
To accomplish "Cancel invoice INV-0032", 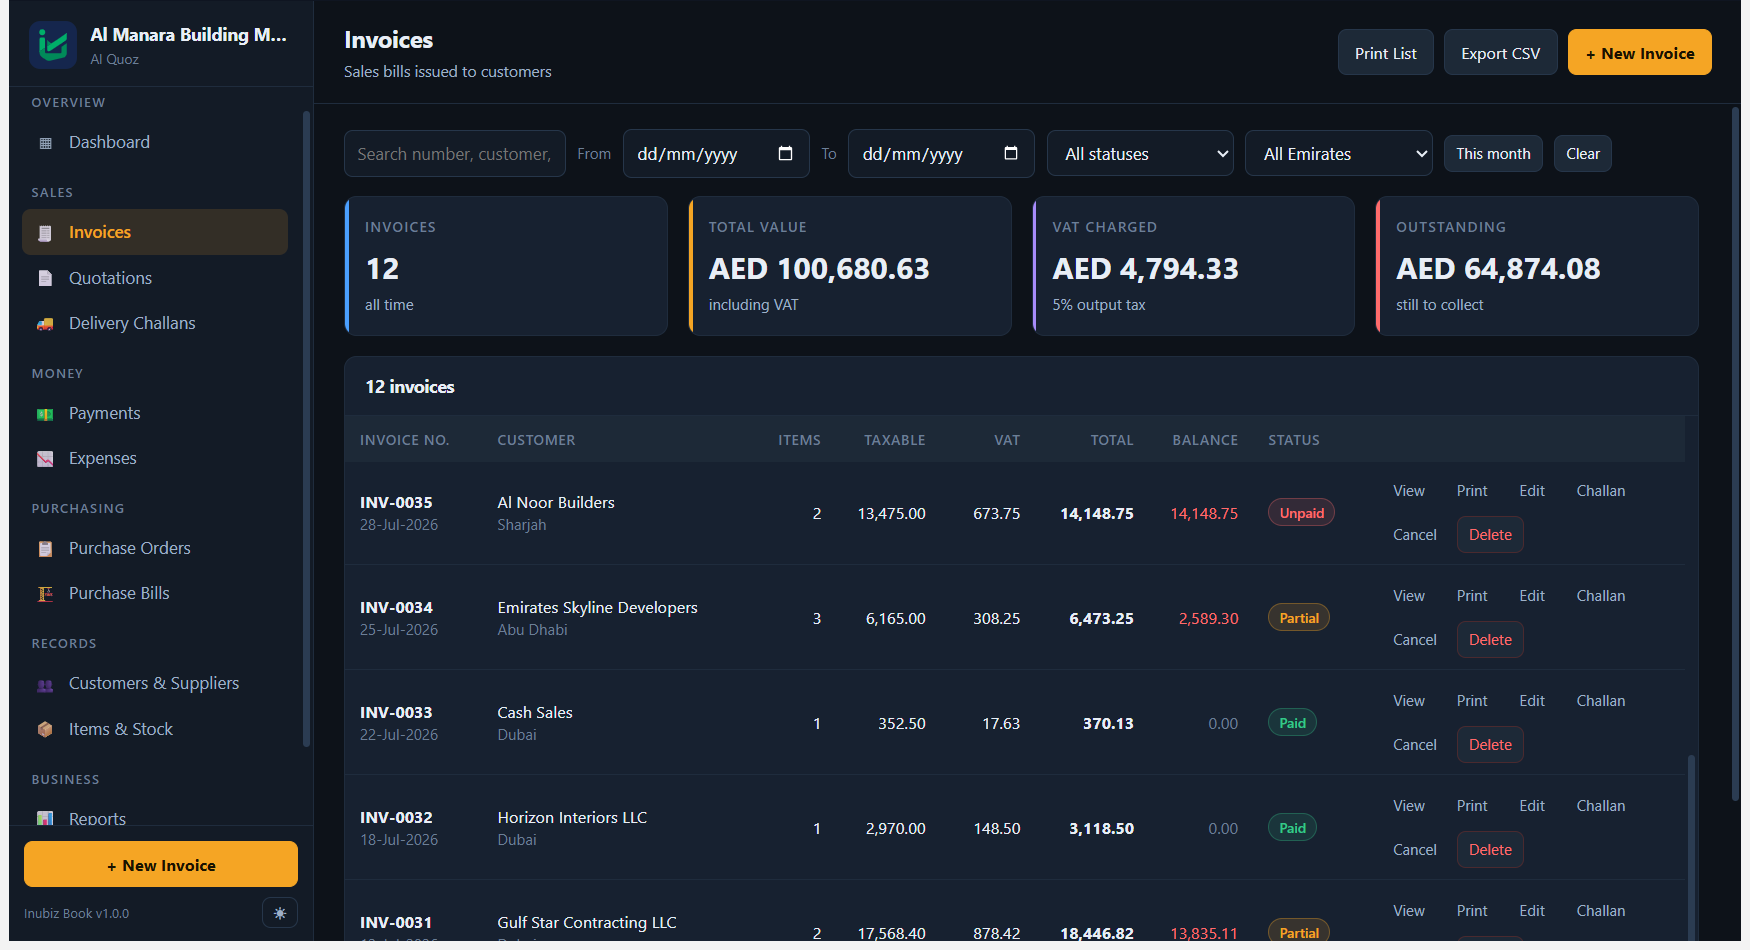I will point(1415,850).
